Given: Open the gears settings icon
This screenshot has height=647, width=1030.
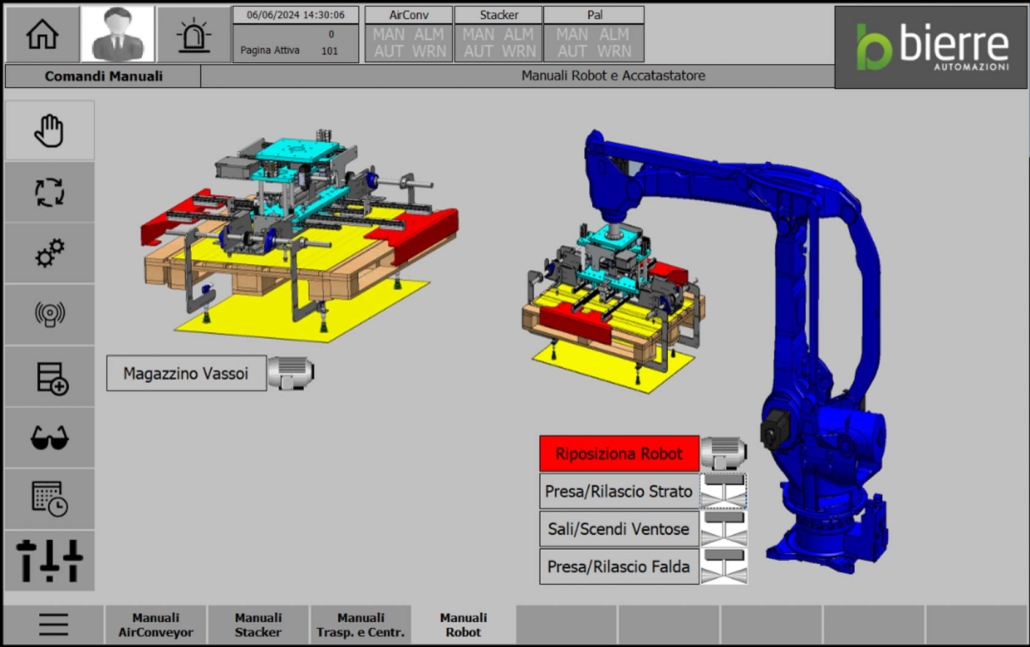Looking at the screenshot, I should click(50, 253).
